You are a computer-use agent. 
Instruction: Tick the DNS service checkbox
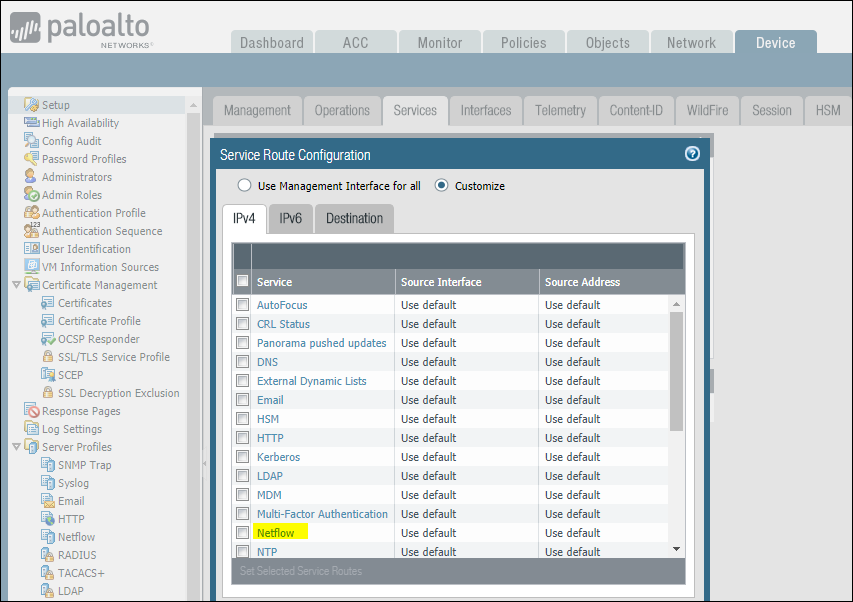click(x=242, y=362)
